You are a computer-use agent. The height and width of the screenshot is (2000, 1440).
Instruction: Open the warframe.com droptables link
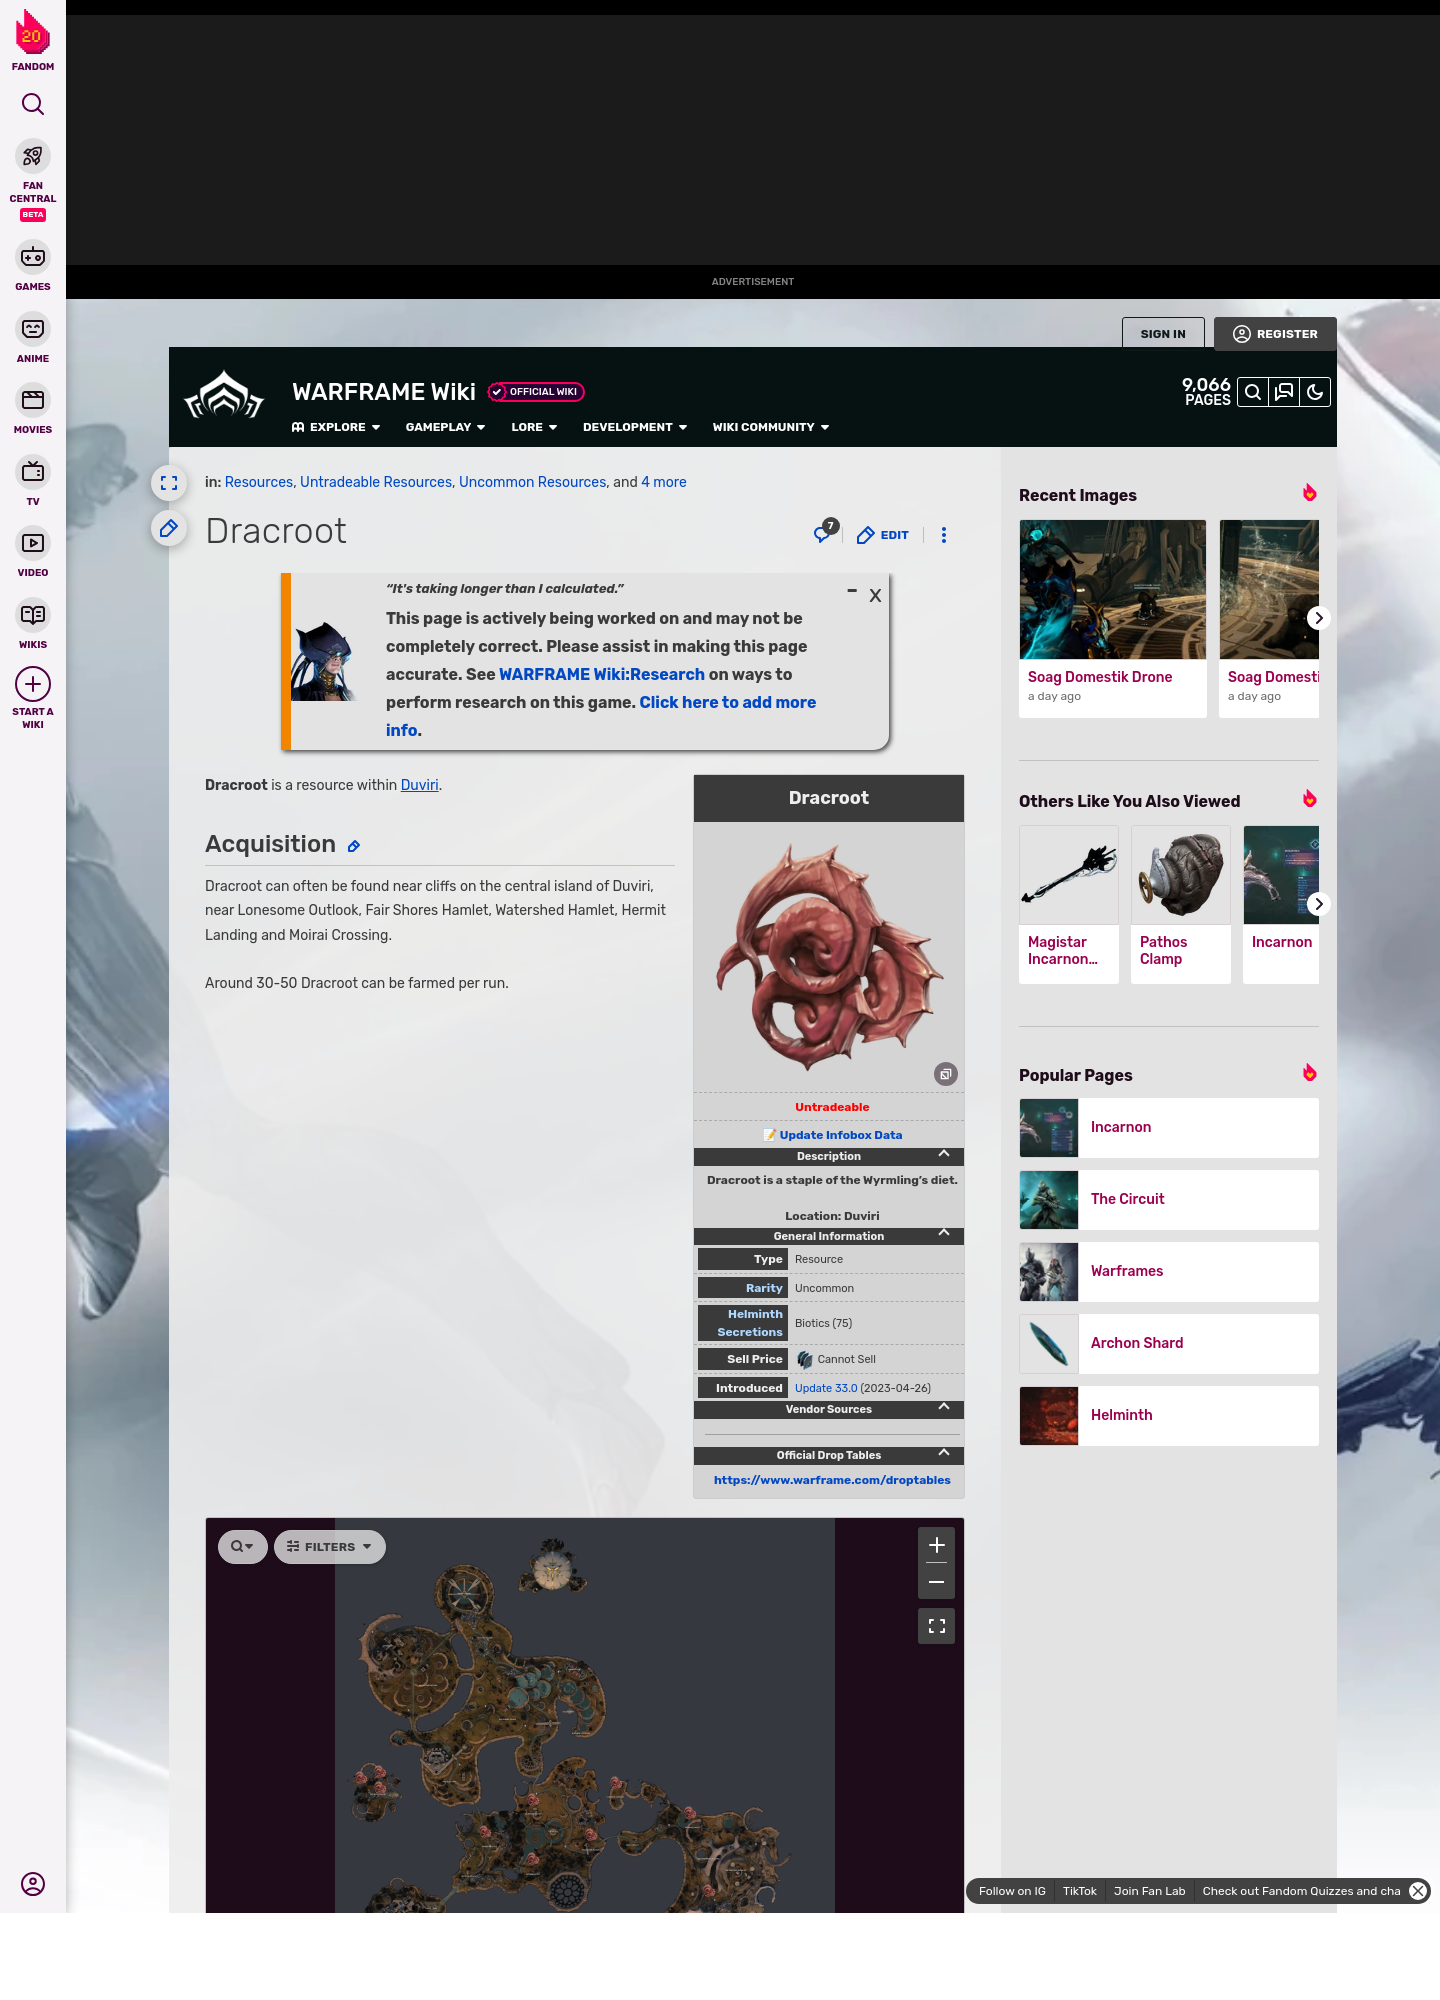[x=832, y=1480]
